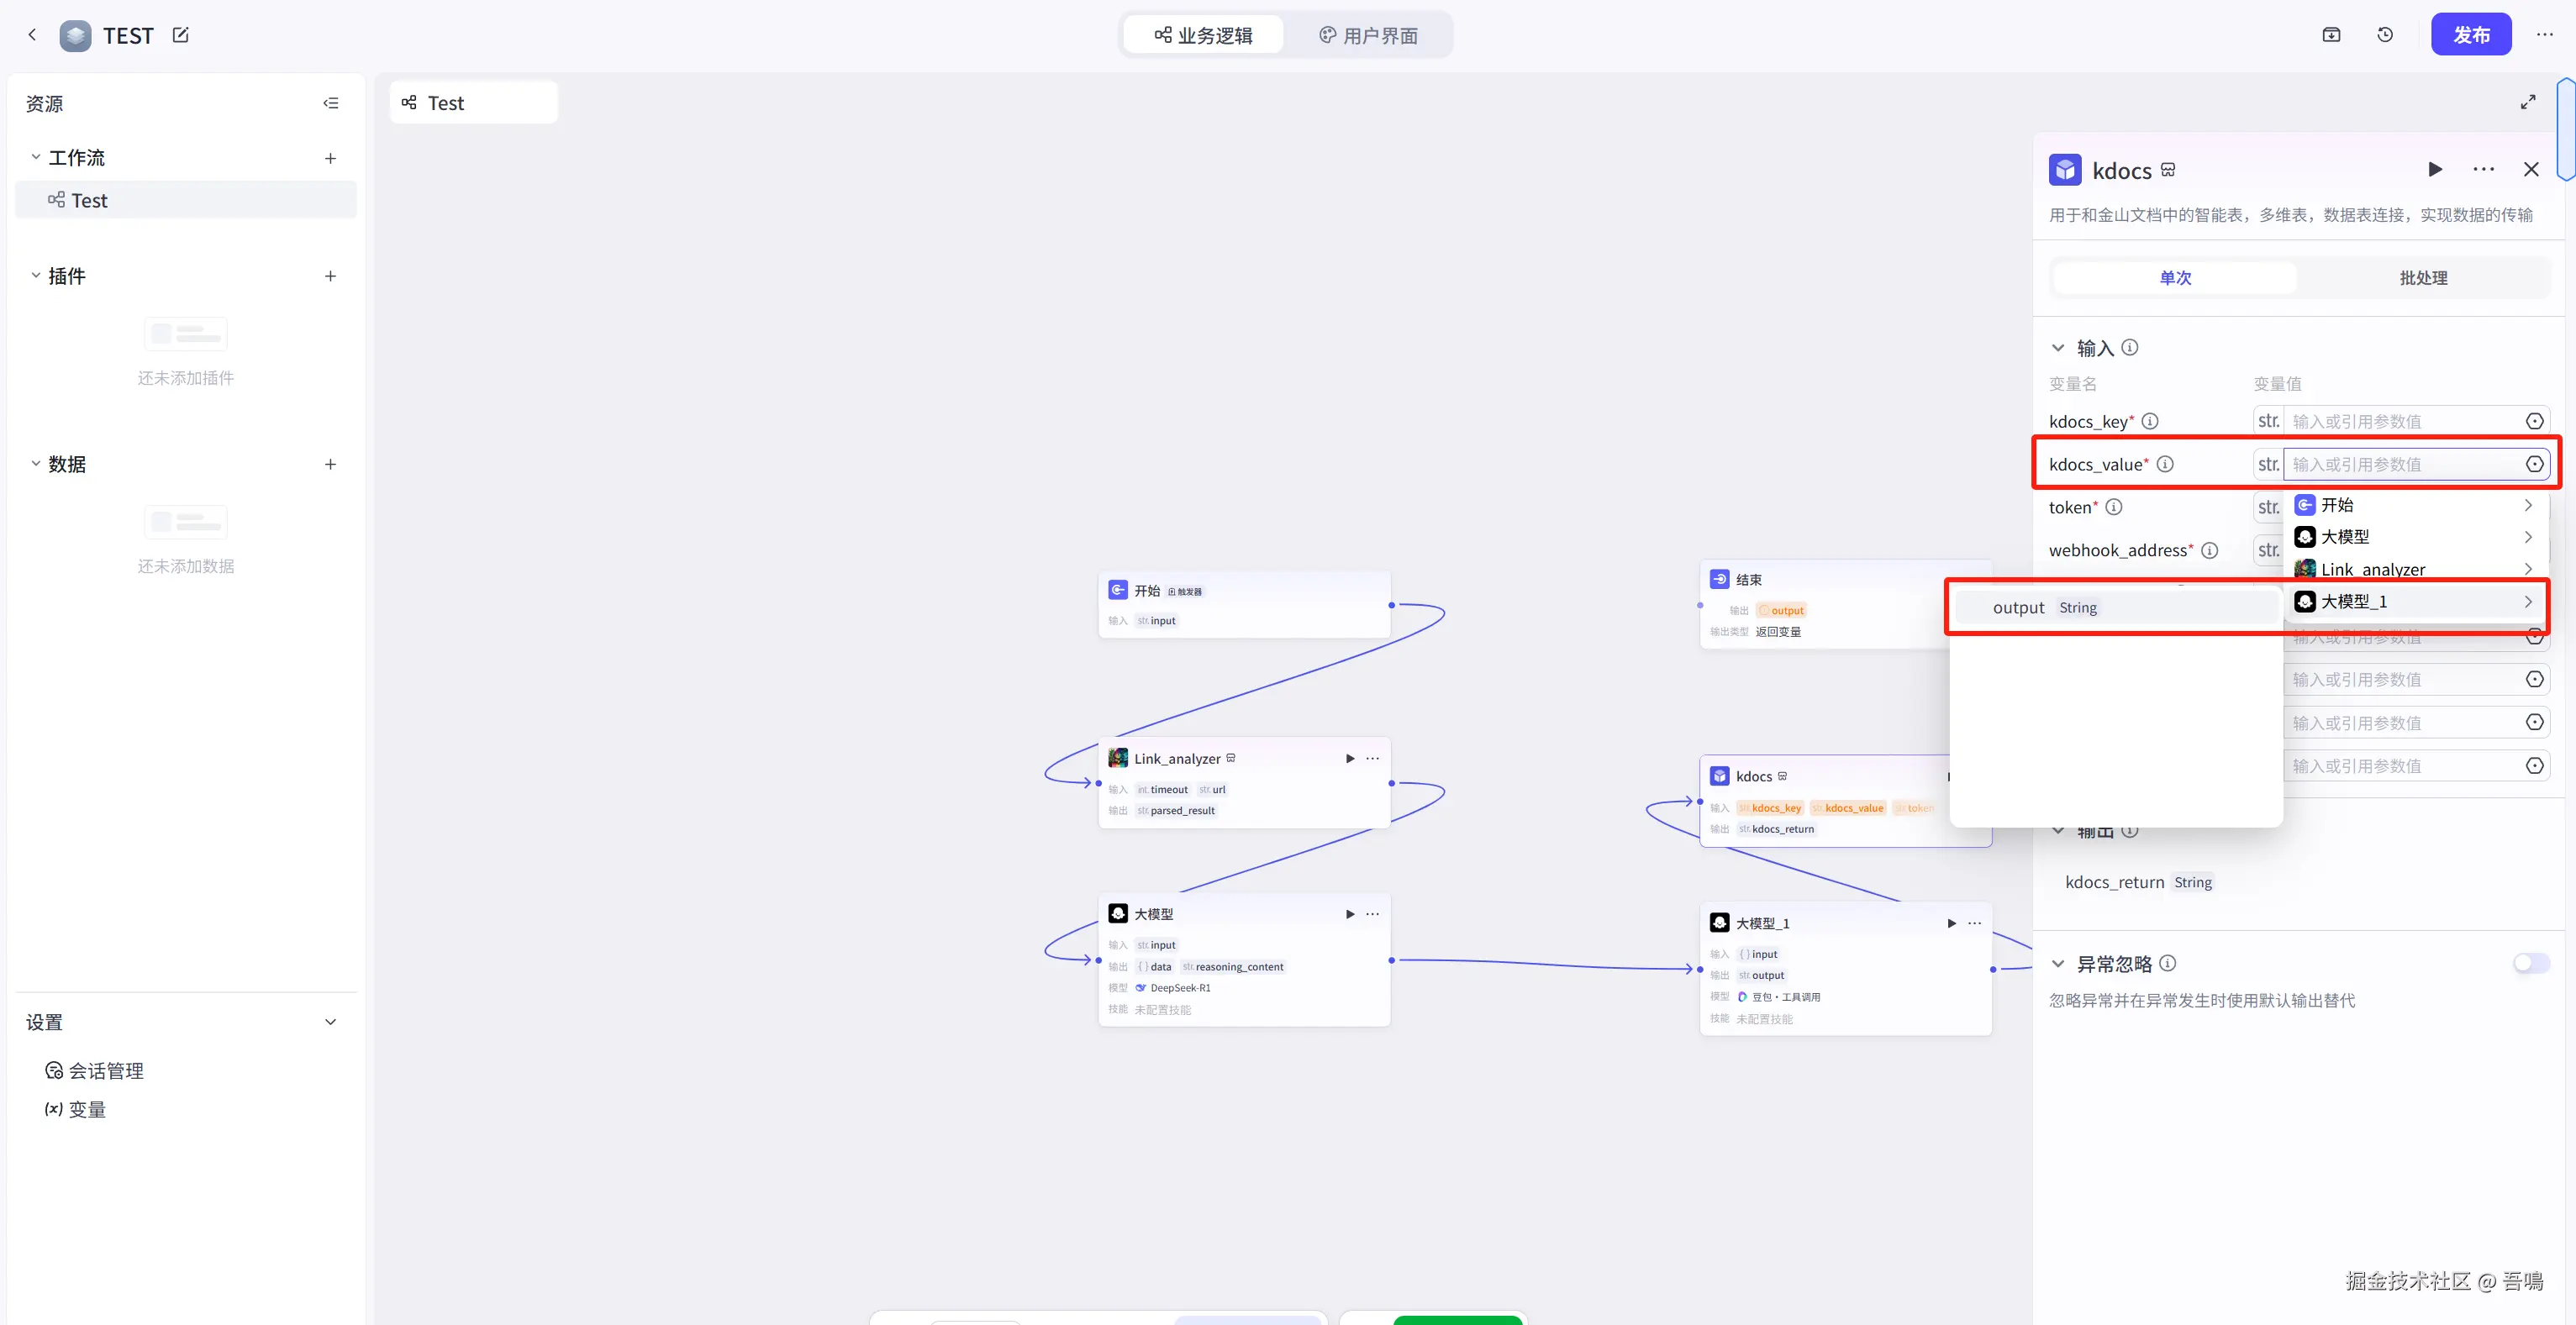Image resolution: width=2576 pixels, height=1325 pixels.
Task: Click the 发布 publish button
Action: point(2470,35)
